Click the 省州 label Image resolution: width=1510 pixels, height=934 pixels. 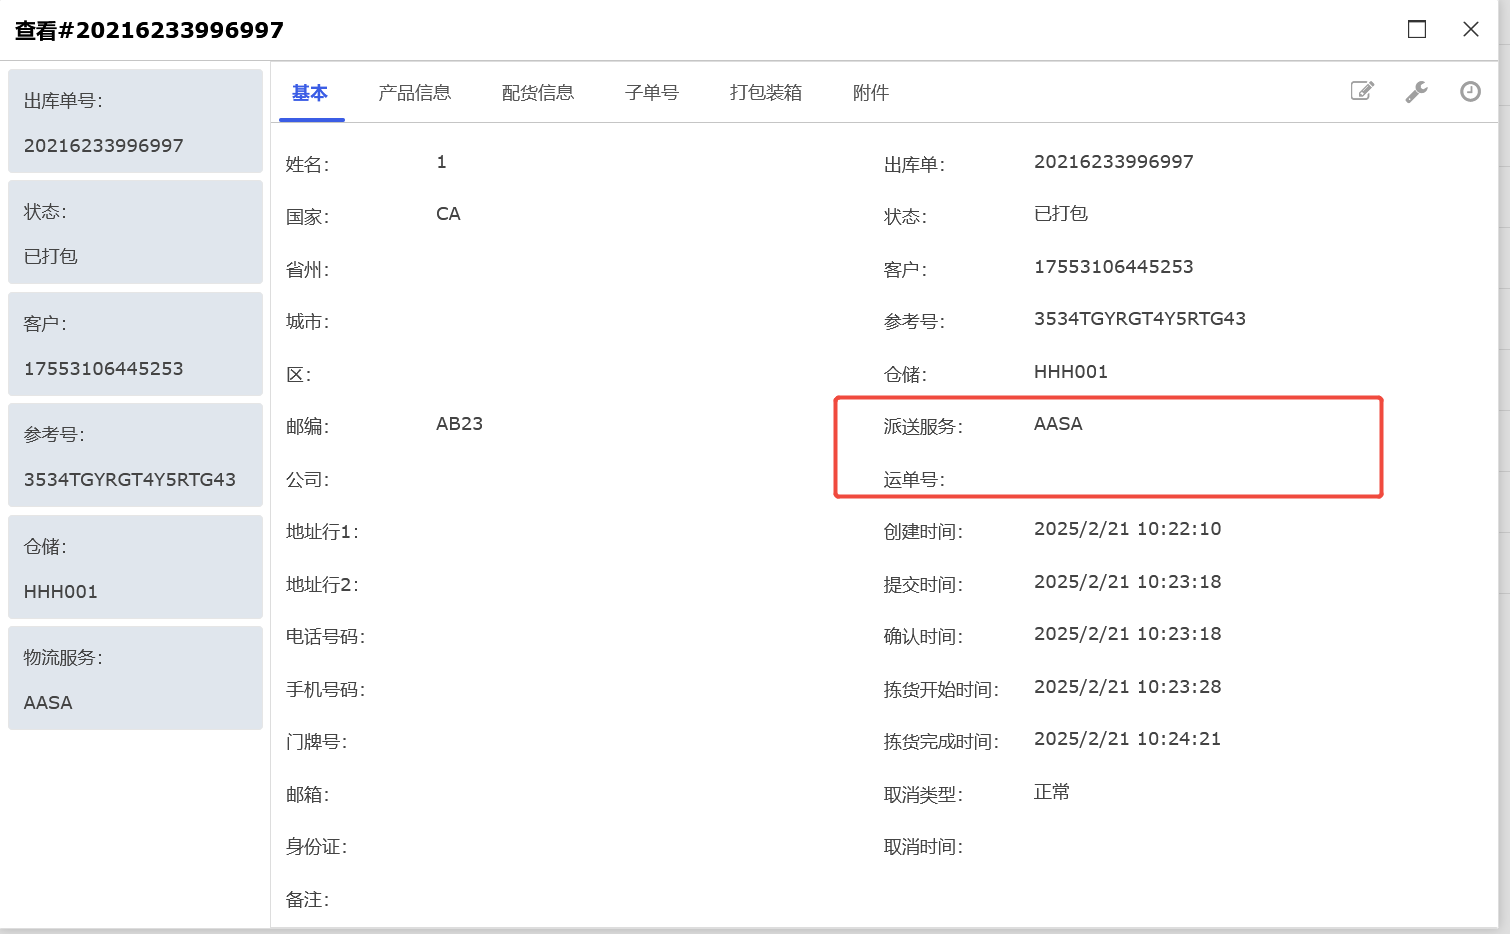307,270
